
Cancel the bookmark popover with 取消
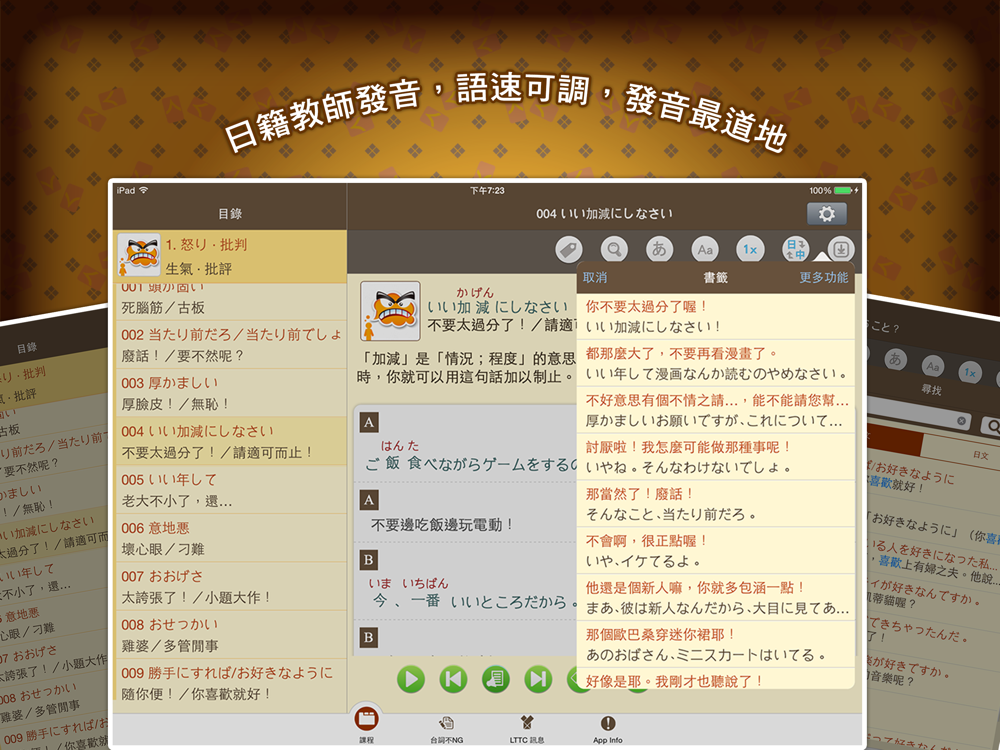[x=595, y=277]
